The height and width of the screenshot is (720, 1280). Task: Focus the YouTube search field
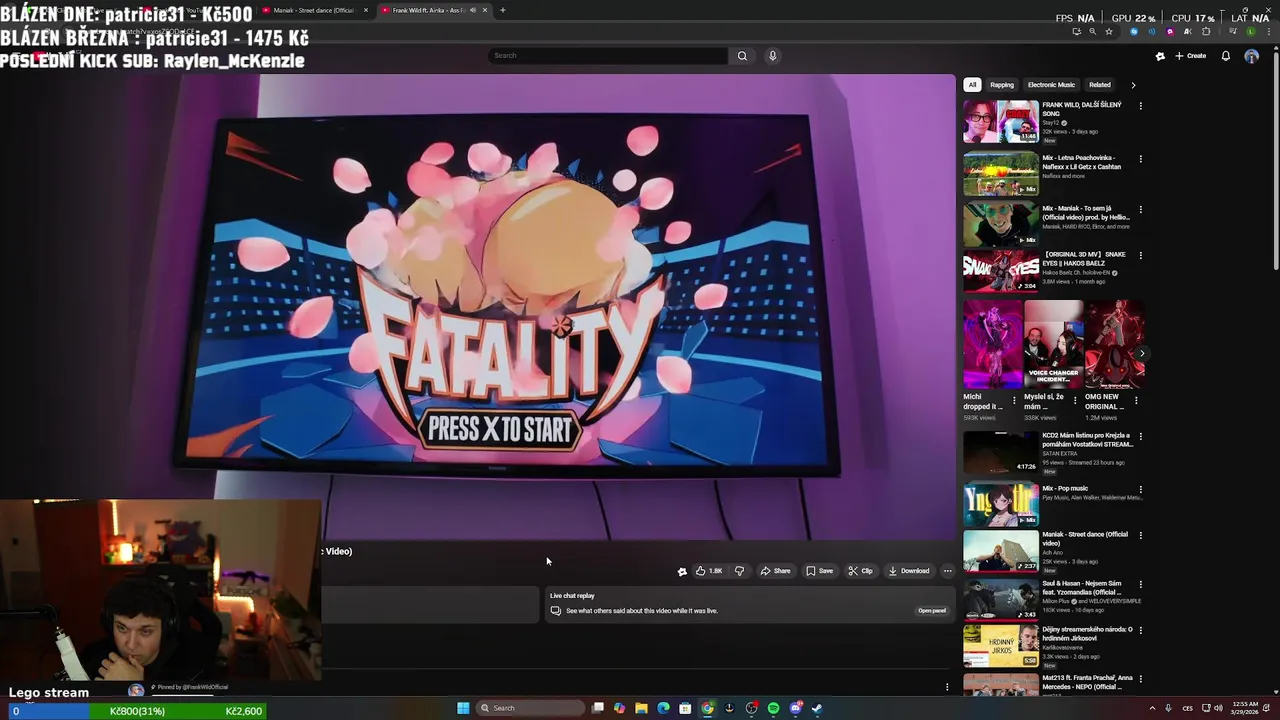608,56
